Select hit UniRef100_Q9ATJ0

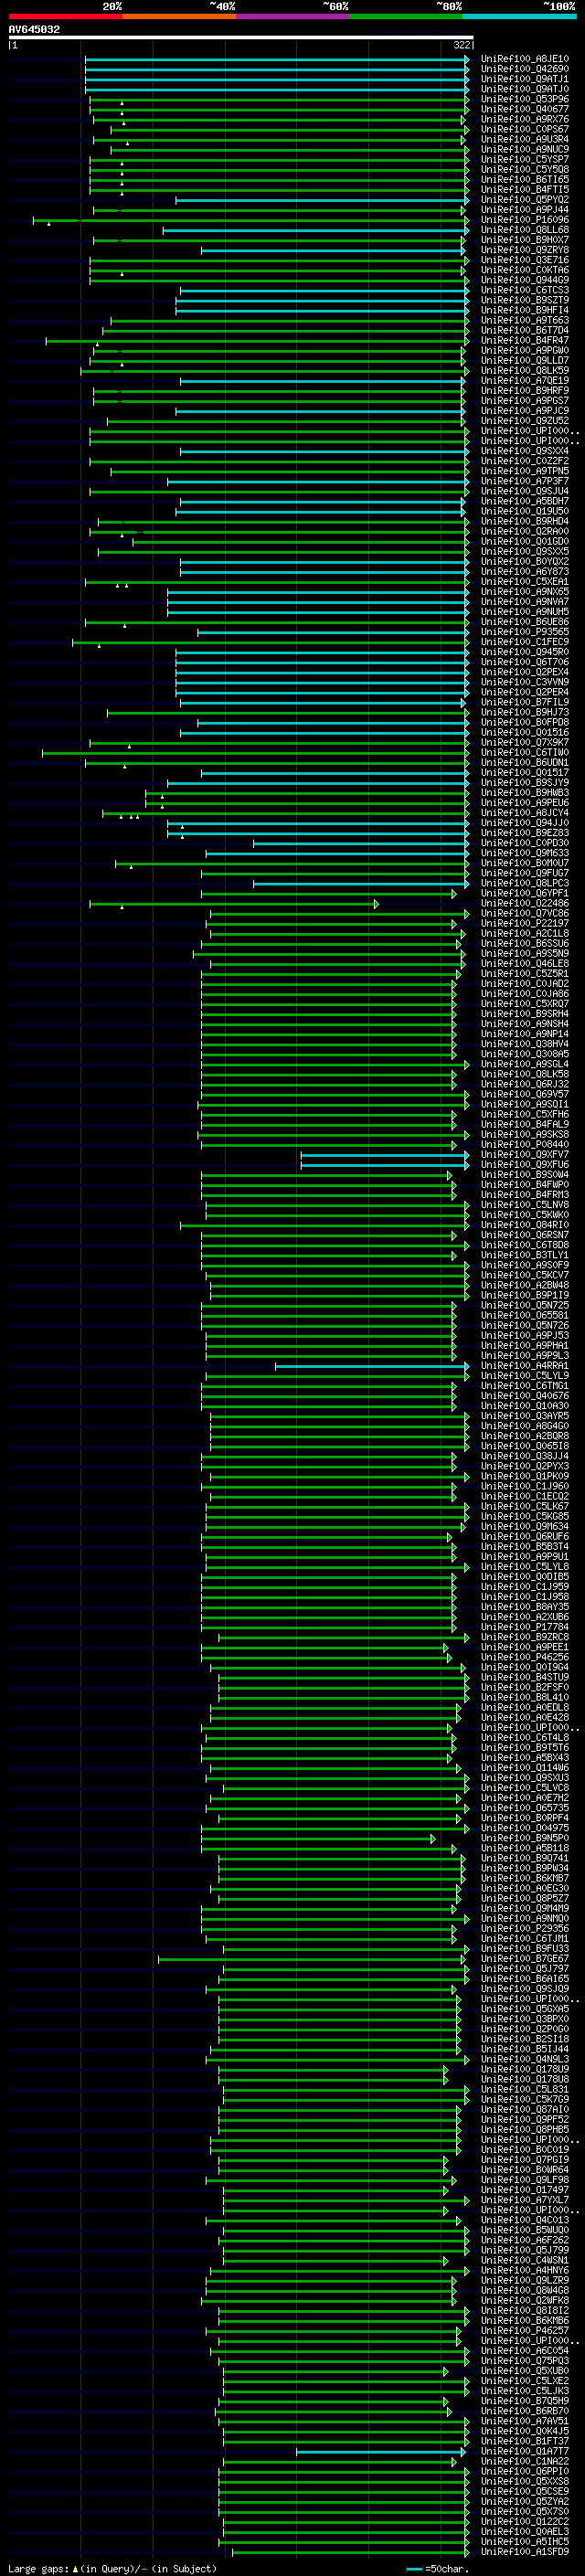click(x=525, y=89)
